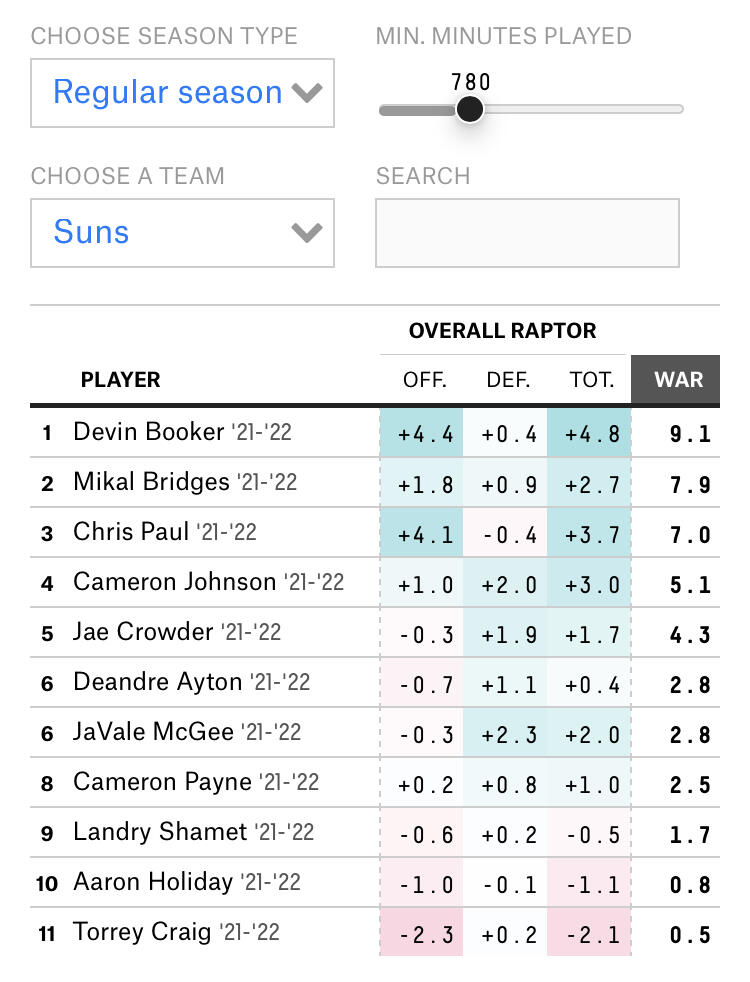Focus the player search box

pos(527,233)
